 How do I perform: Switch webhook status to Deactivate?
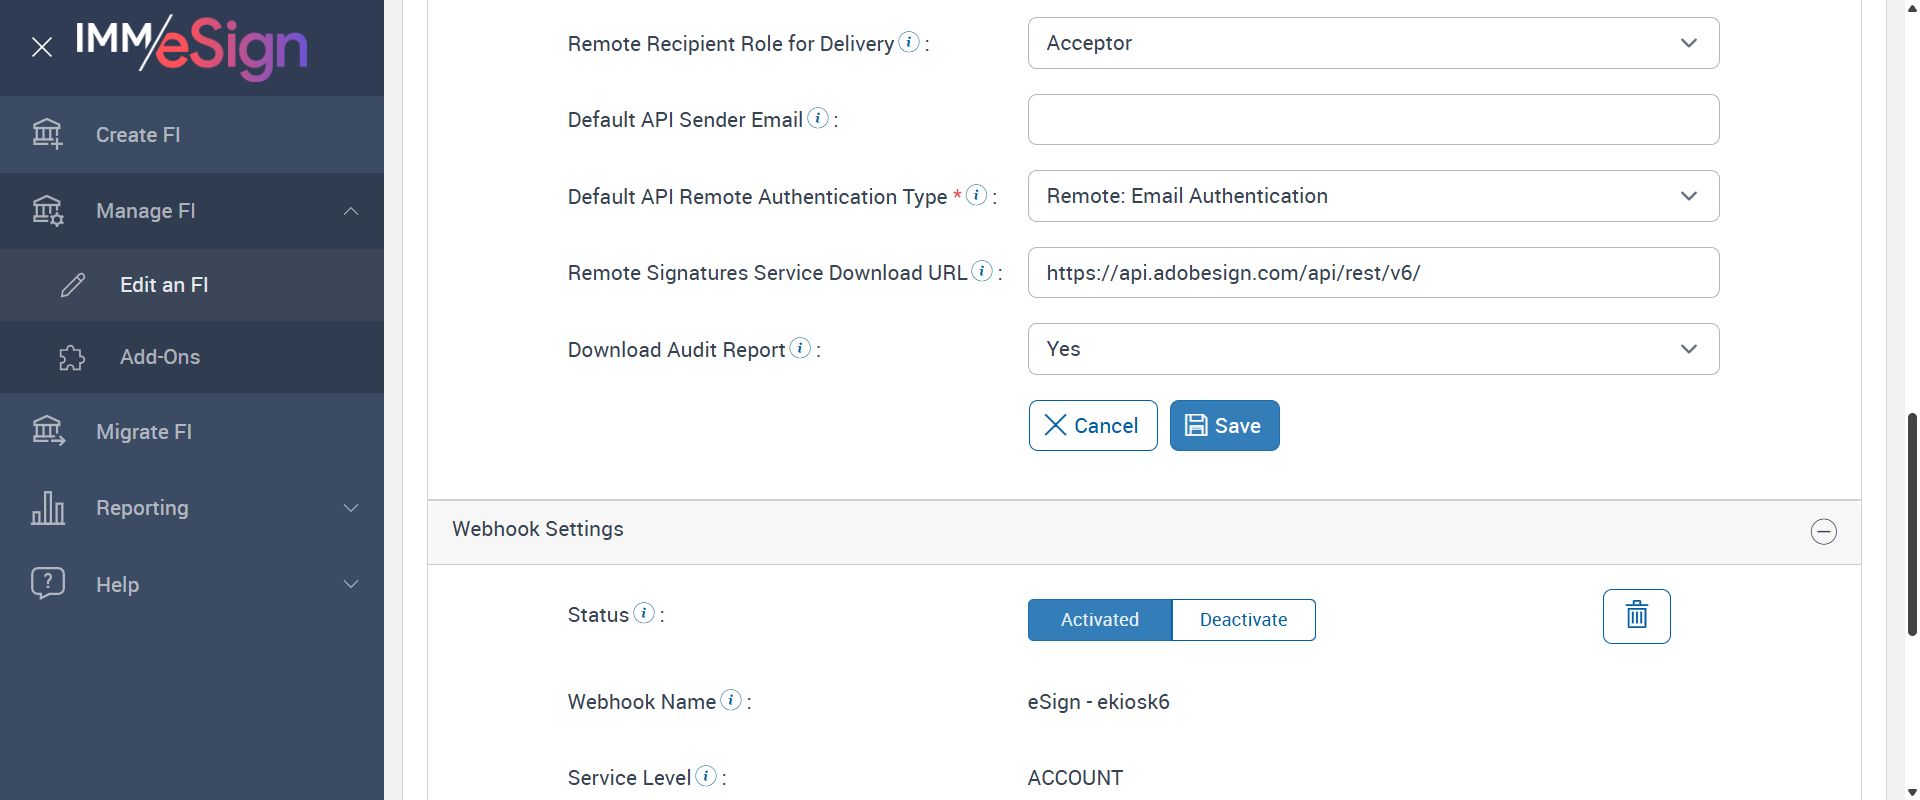(x=1243, y=620)
